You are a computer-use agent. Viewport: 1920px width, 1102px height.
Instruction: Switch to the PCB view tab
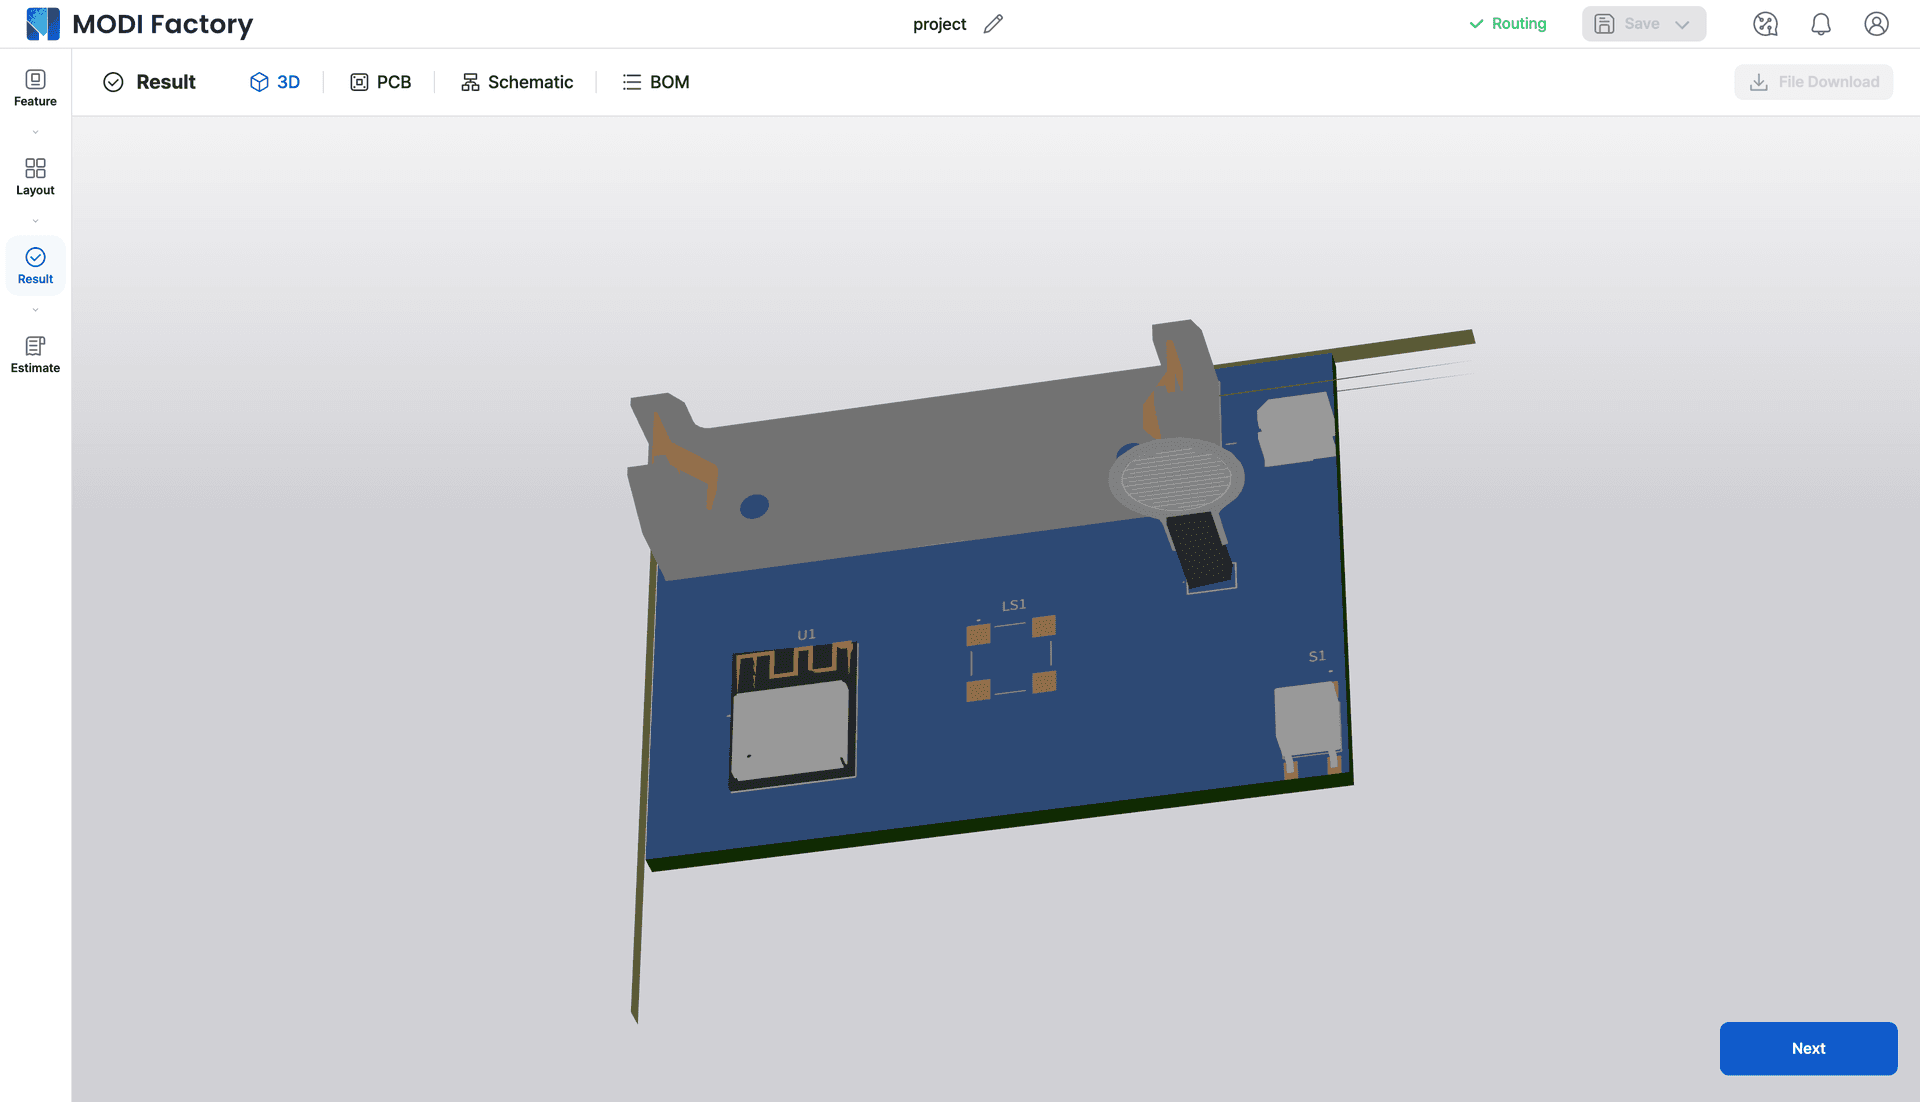(380, 82)
